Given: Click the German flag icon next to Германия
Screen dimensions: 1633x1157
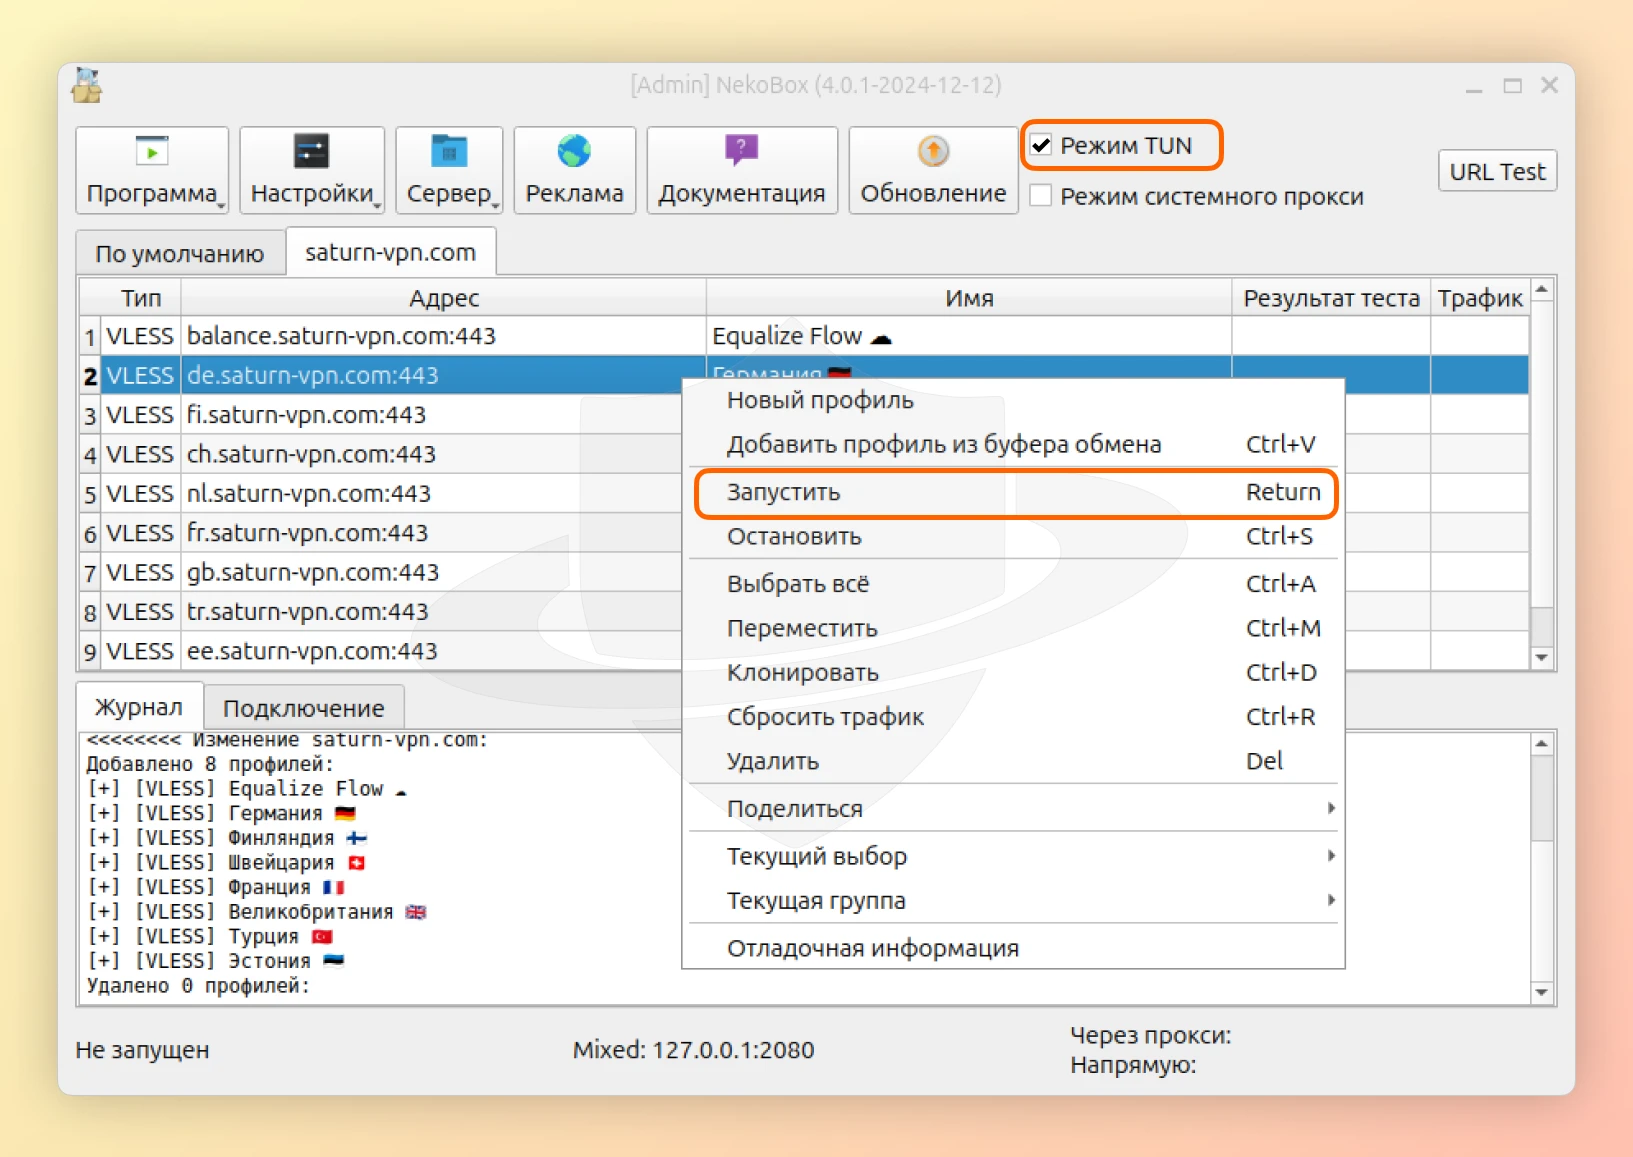Looking at the screenshot, I should click(838, 372).
